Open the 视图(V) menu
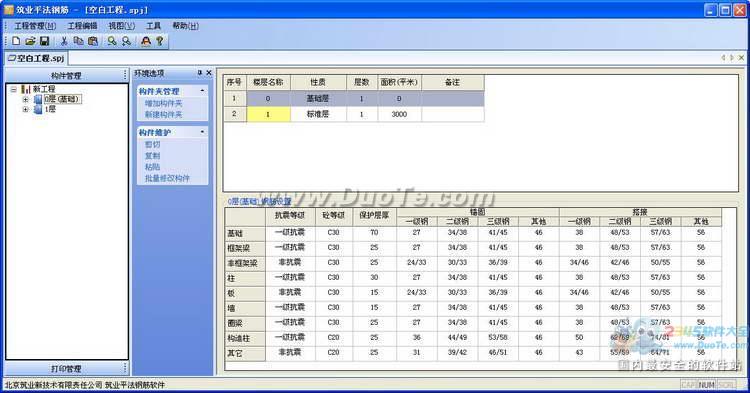Image resolution: width=750 pixels, height=393 pixels. [x=121, y=26]
